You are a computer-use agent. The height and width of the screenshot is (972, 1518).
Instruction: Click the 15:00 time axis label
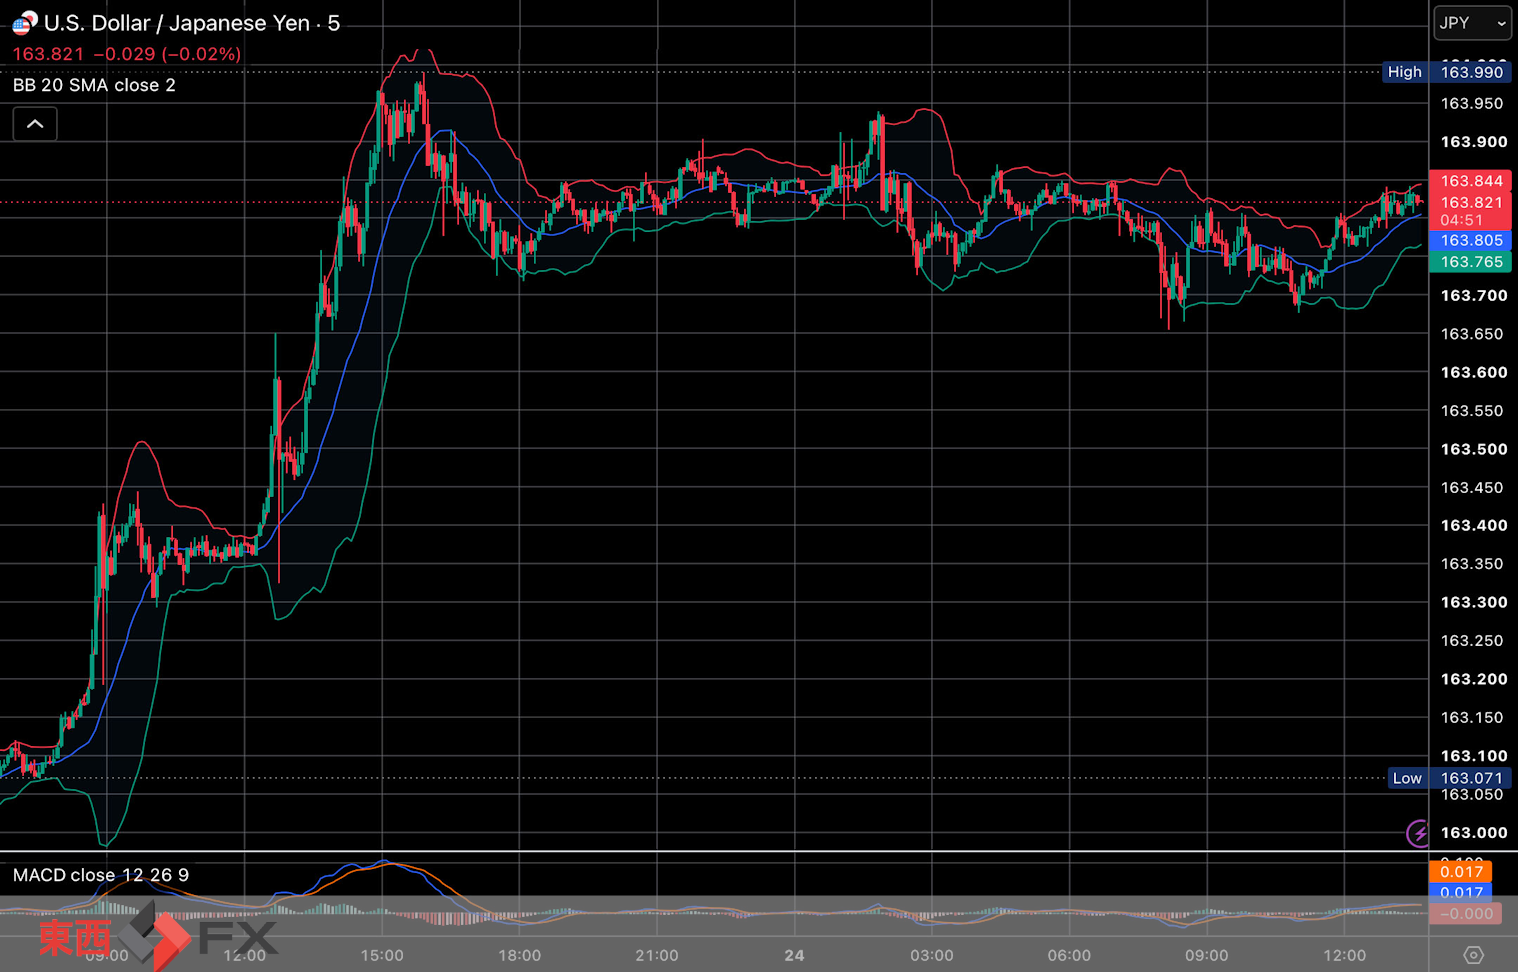tap(382, 955)
